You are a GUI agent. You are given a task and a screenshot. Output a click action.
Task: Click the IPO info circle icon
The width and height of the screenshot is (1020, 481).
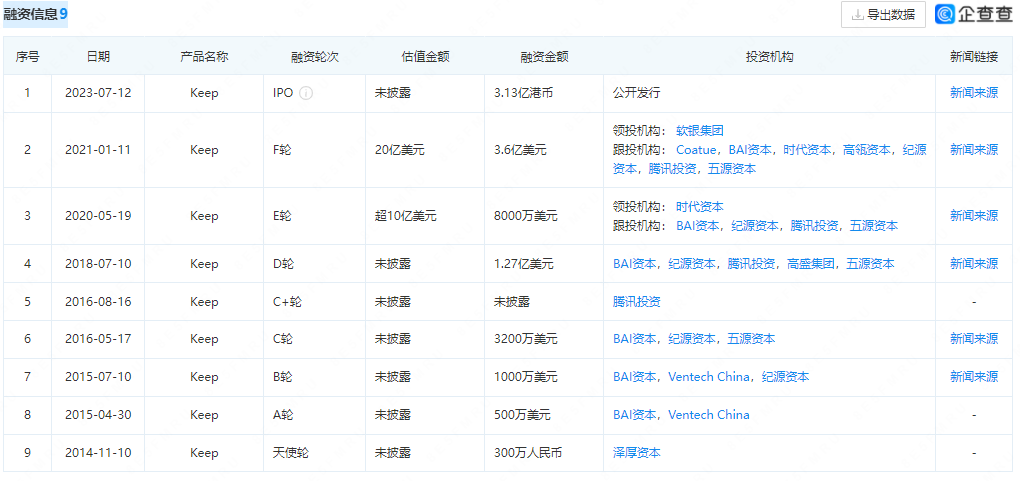pos(306,93)
